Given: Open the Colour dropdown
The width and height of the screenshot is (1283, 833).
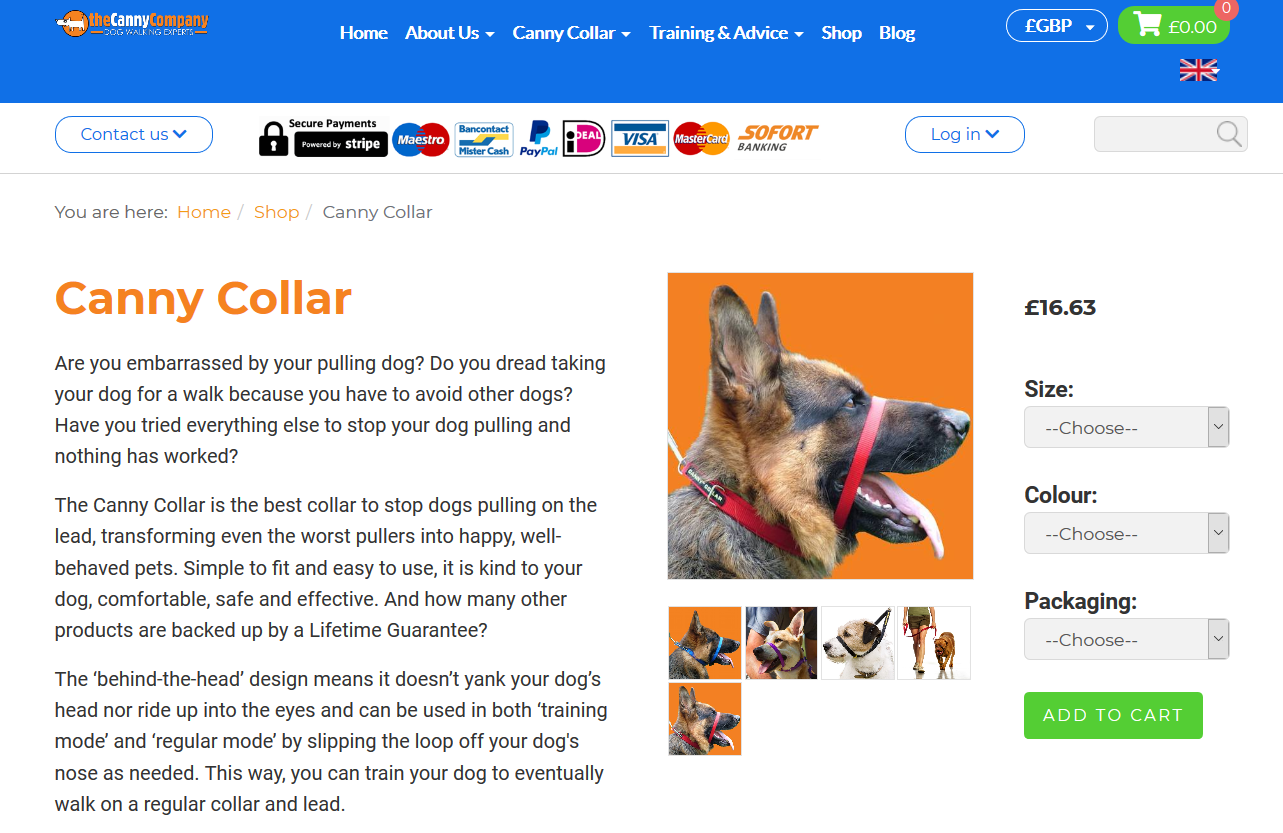Looking at the screenshot, I should tap(1126, 534).
